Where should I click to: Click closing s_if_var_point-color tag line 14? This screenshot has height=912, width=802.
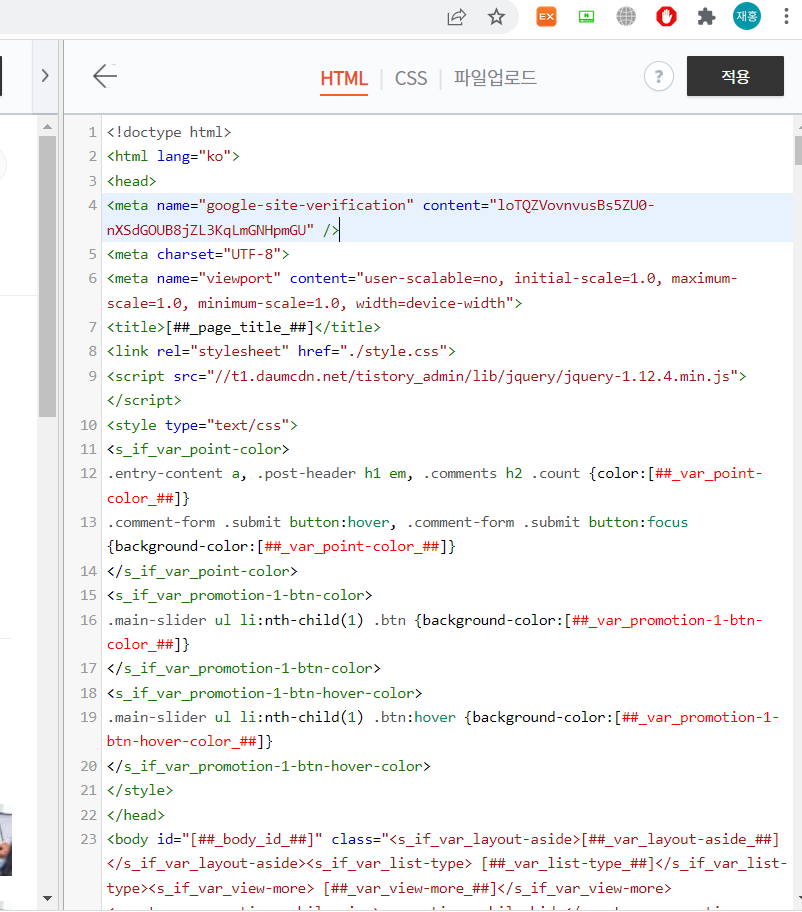[202, 571]
